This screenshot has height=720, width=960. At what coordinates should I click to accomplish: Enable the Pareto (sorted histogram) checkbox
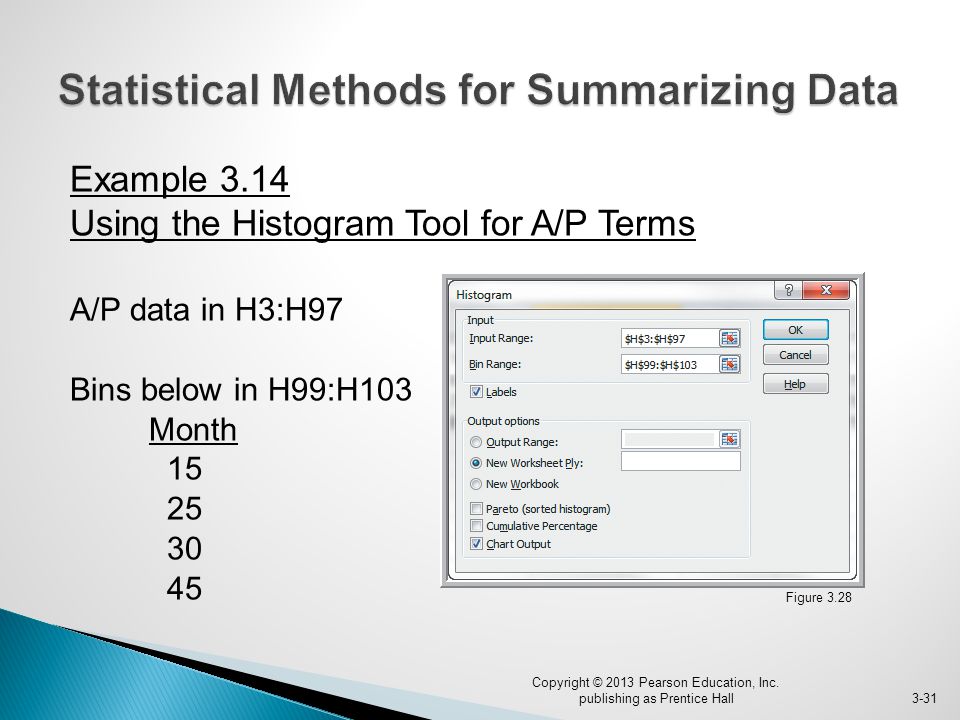476,508
